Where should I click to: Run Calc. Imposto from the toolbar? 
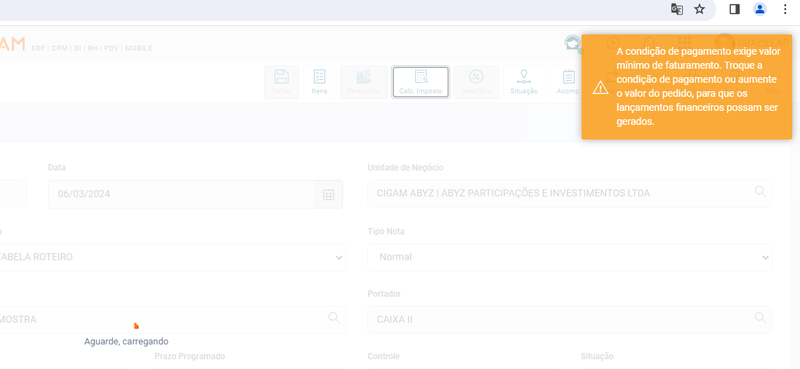pos(420,82)
